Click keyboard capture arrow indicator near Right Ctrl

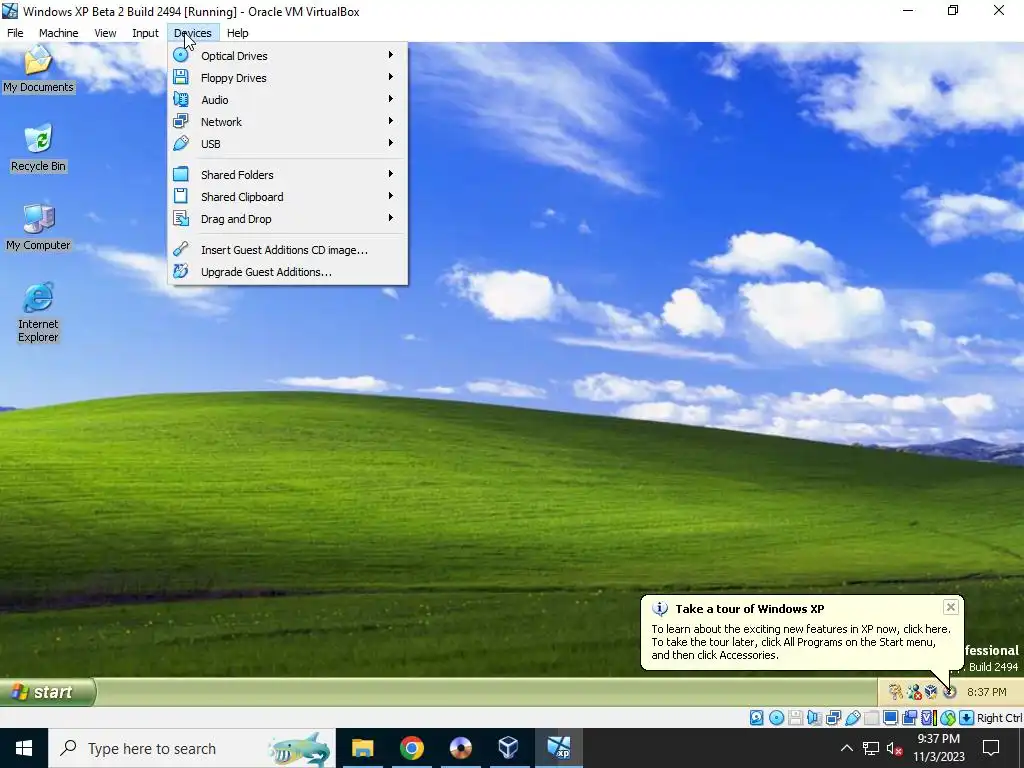[x=967, y=718]
